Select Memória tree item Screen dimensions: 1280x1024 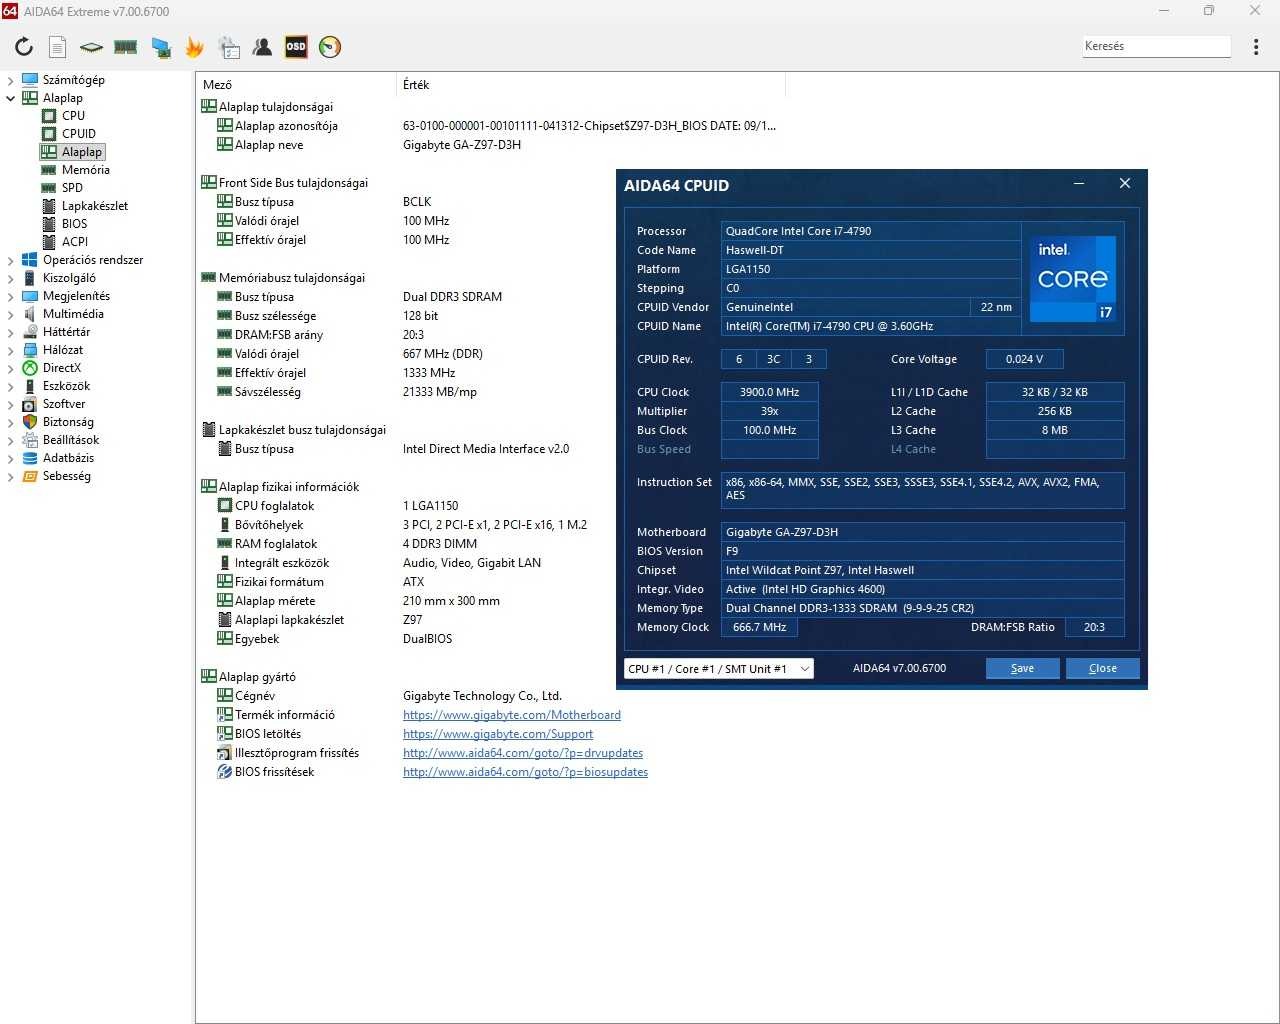[85, 170]
